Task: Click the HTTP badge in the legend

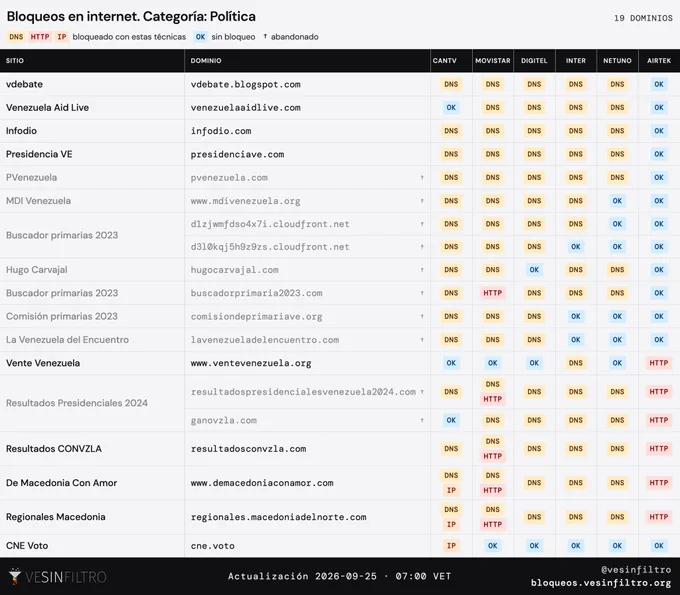Action: pyautogui.click(x=40, y=37)
